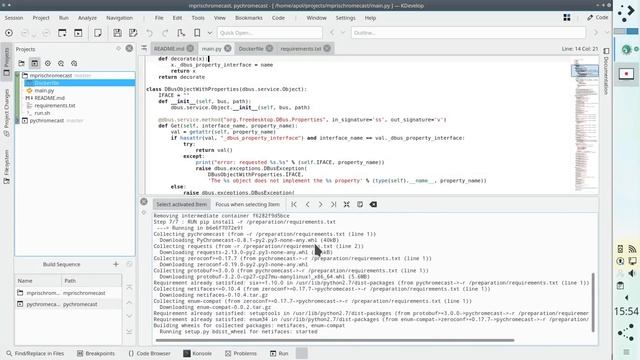The image size is (640, 360).
Task: Toggle the Documentation side panel tab
Action: [x=606, y=71]
